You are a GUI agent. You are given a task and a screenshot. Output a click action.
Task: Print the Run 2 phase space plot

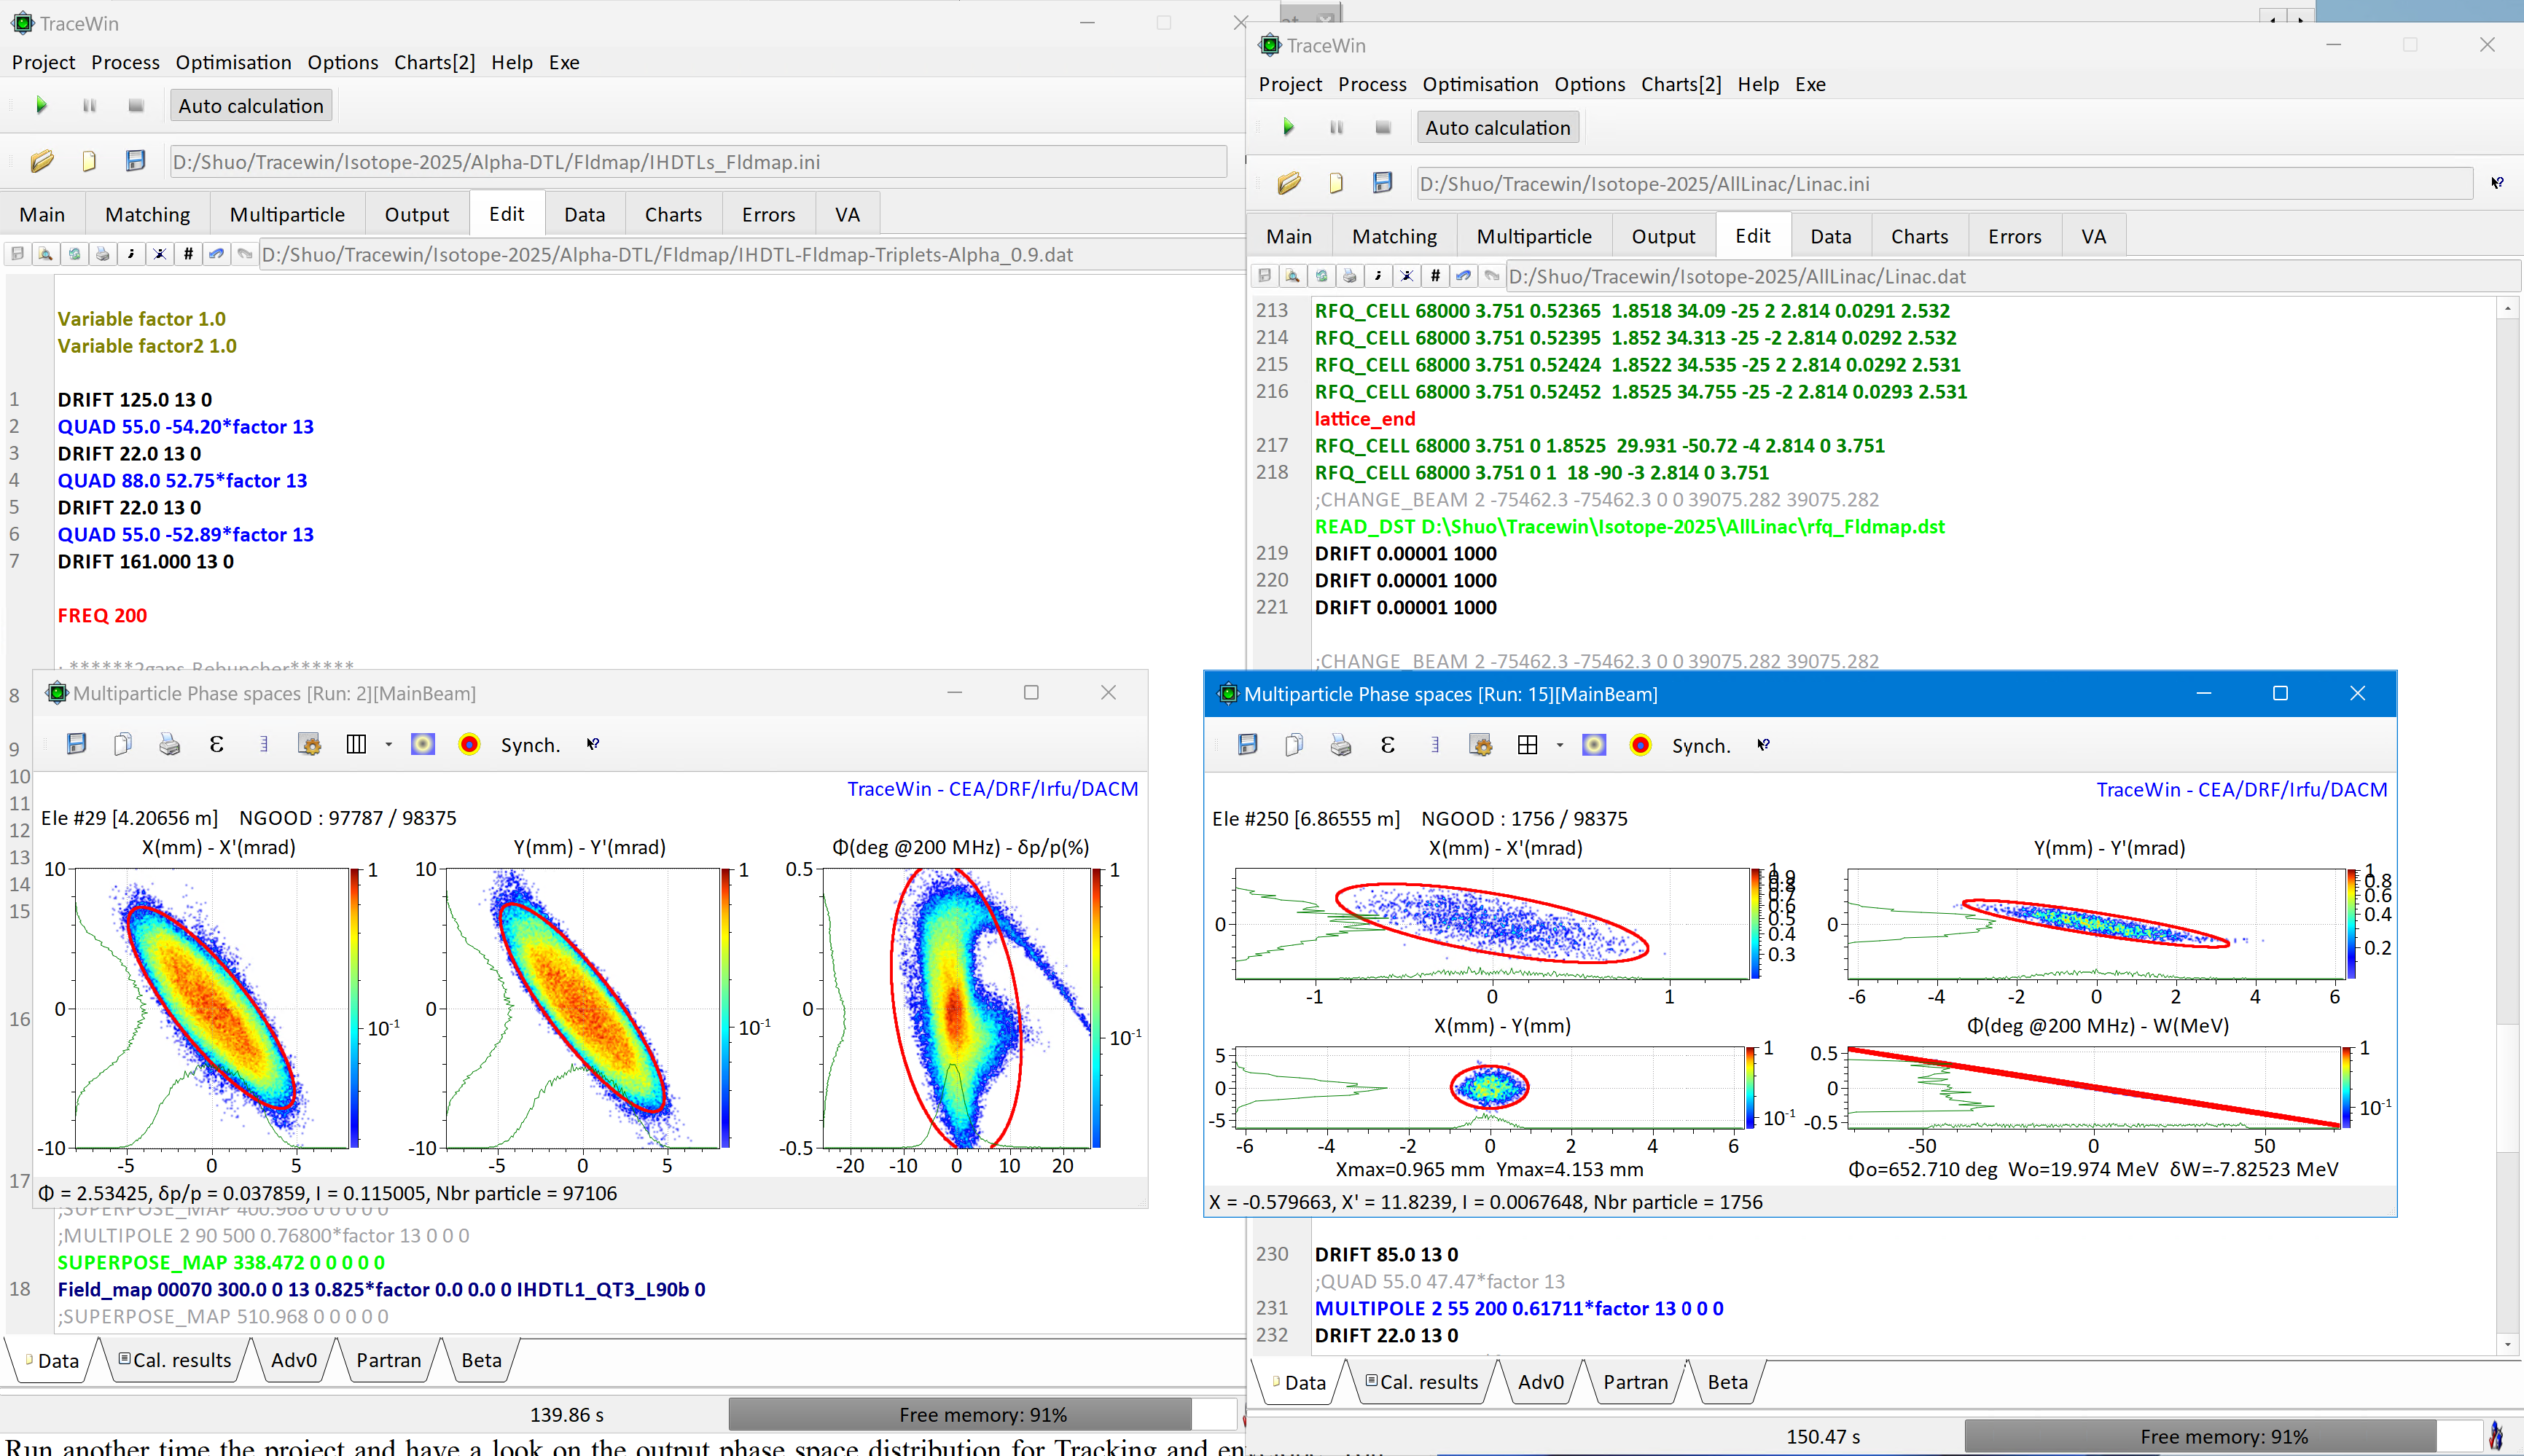point(169,744)
